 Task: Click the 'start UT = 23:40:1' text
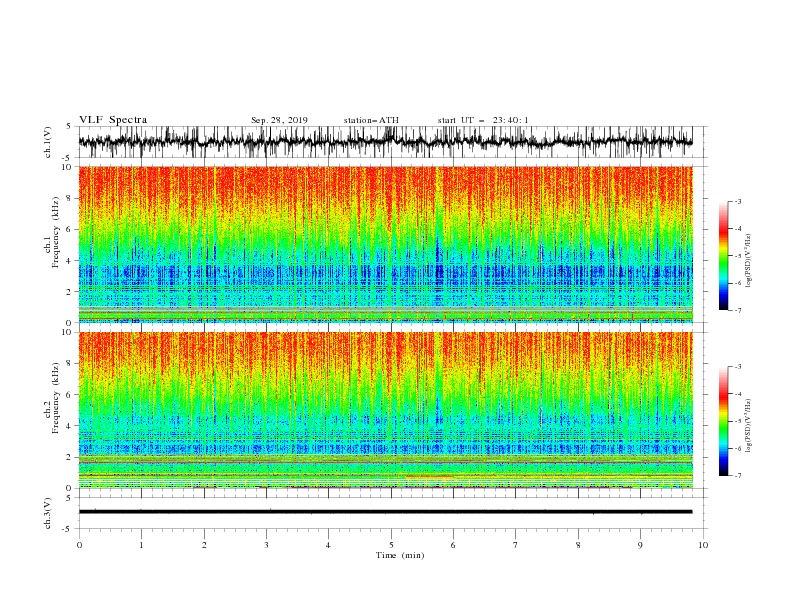[483, 120]
